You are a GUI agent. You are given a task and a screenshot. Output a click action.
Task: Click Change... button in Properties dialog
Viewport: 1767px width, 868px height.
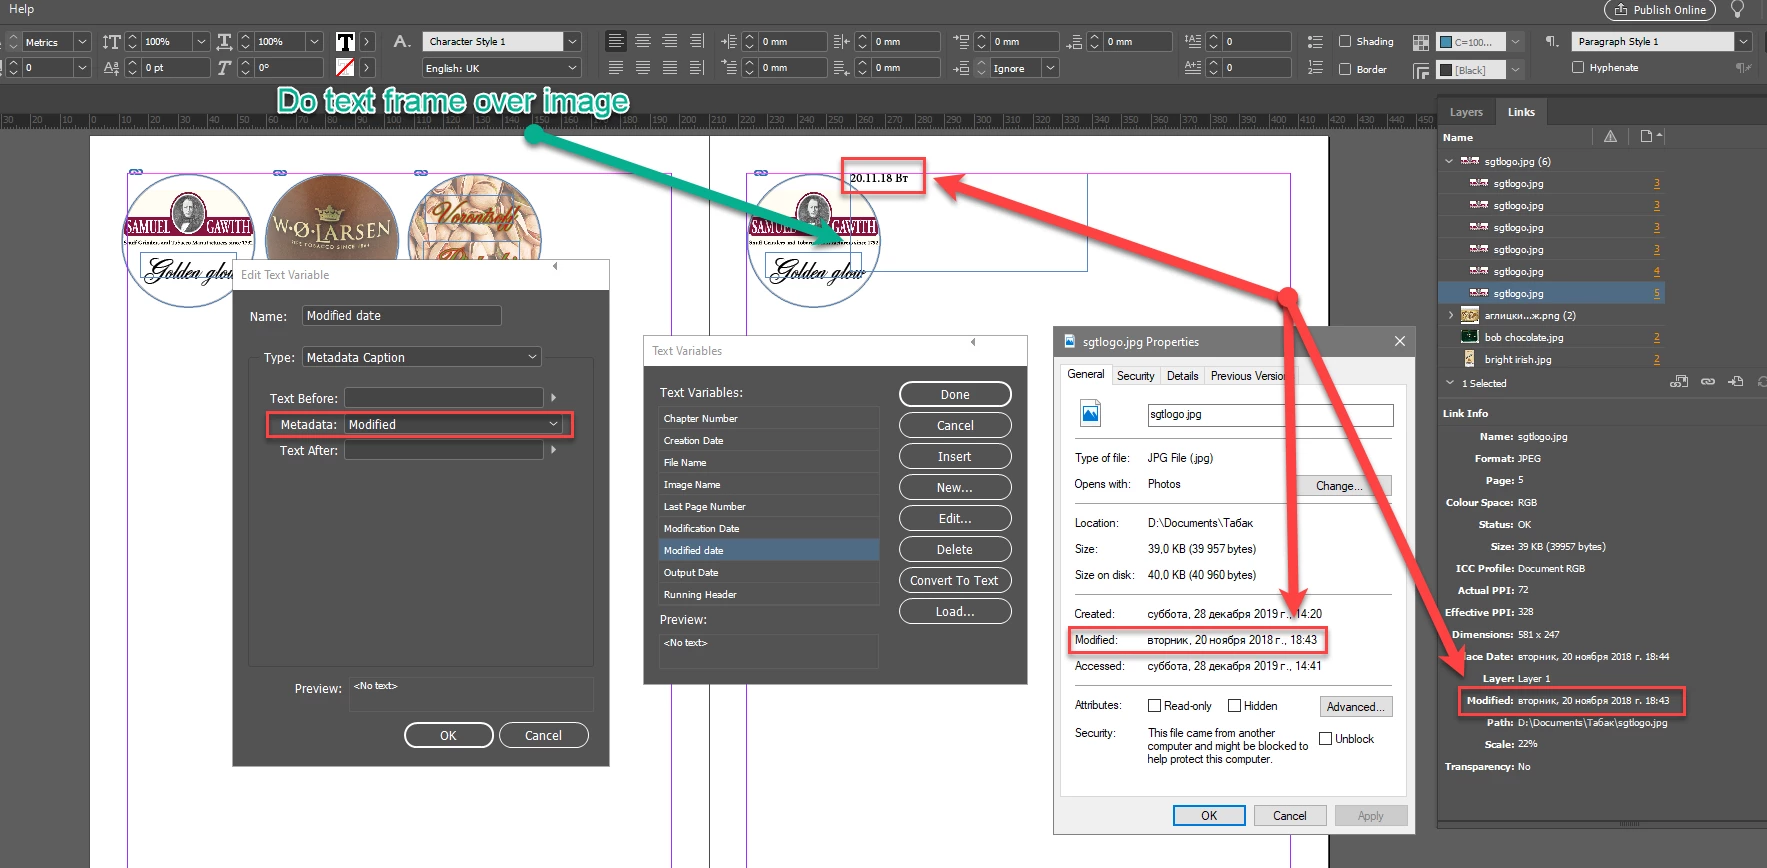[x=1345, y=486]
